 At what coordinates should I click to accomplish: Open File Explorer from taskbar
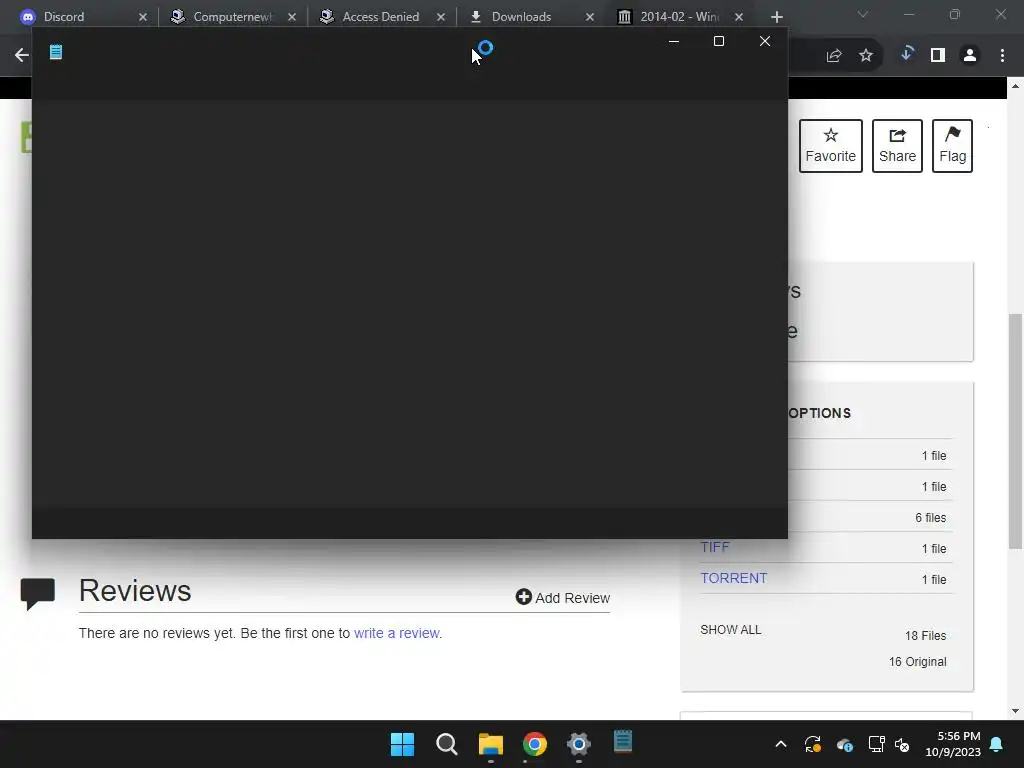[490, 744]
